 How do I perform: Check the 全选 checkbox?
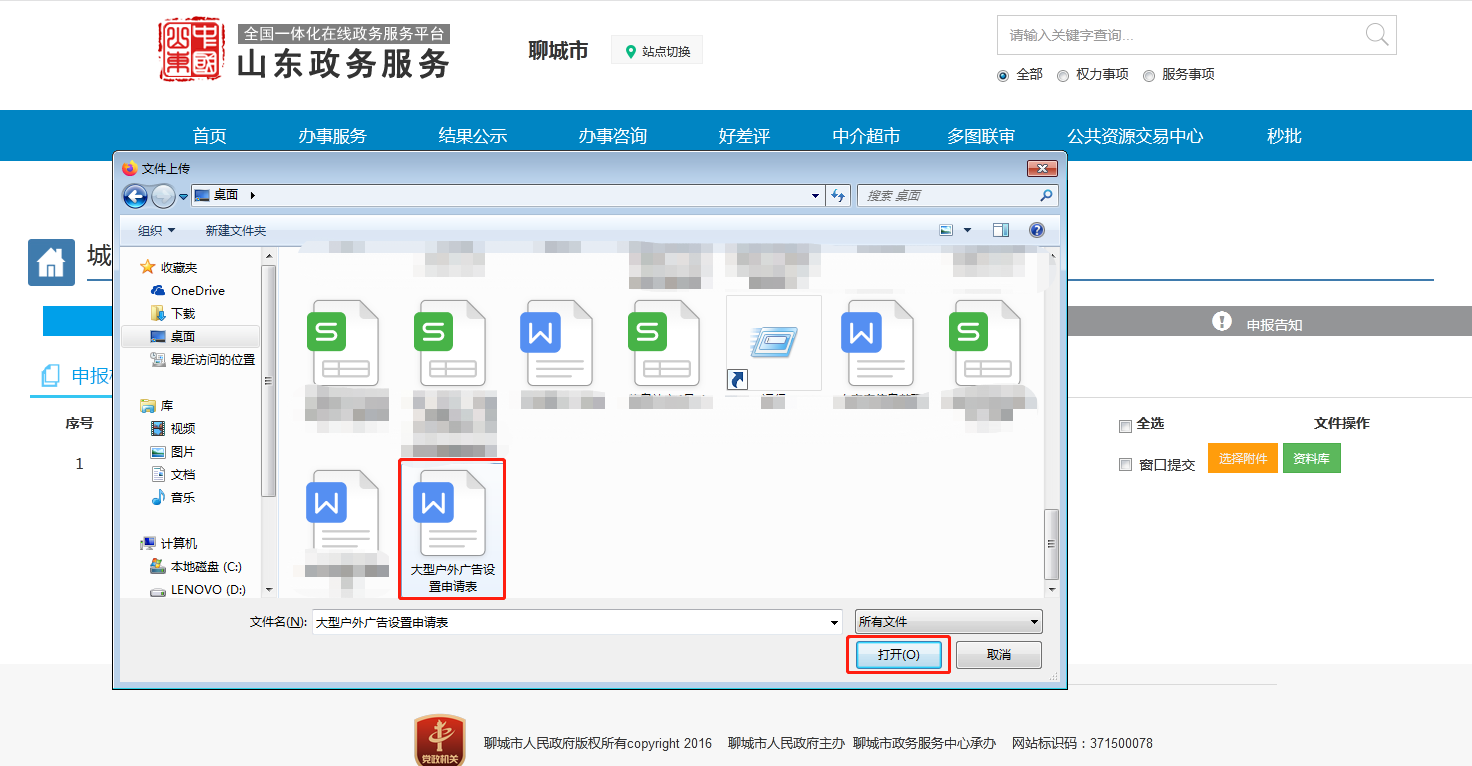[x=1125, y=426]
